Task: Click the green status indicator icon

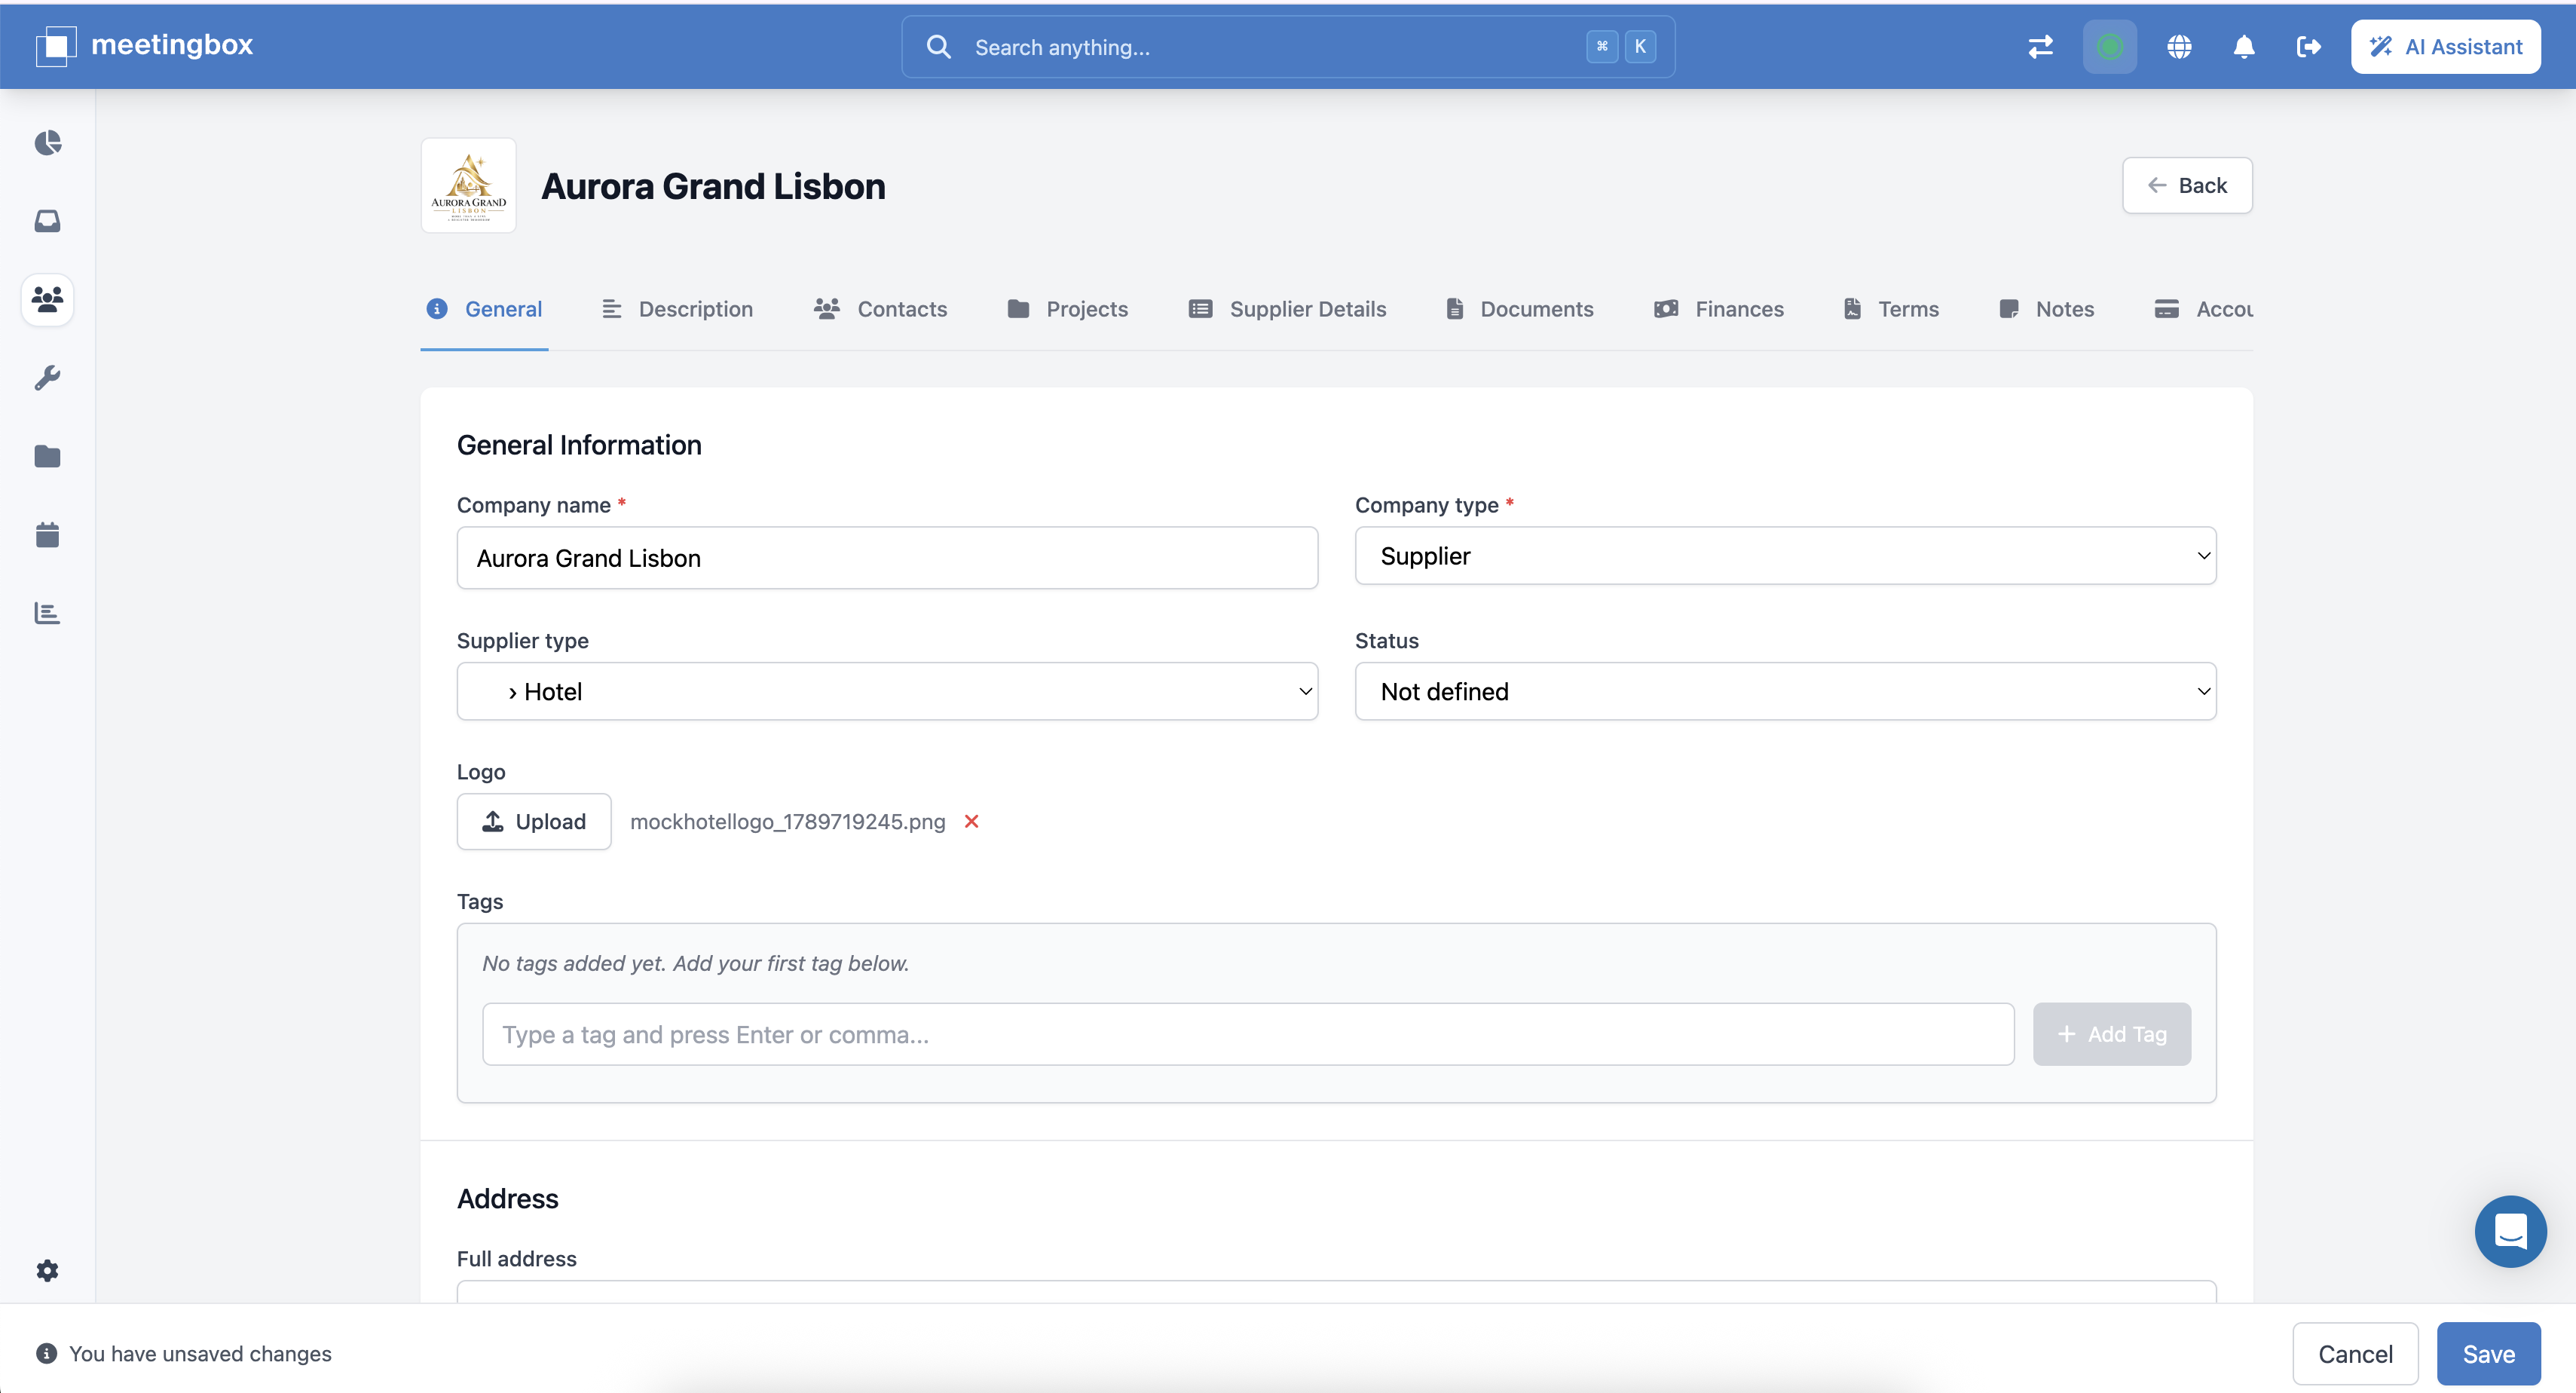Action: [x=2110, y=46]
